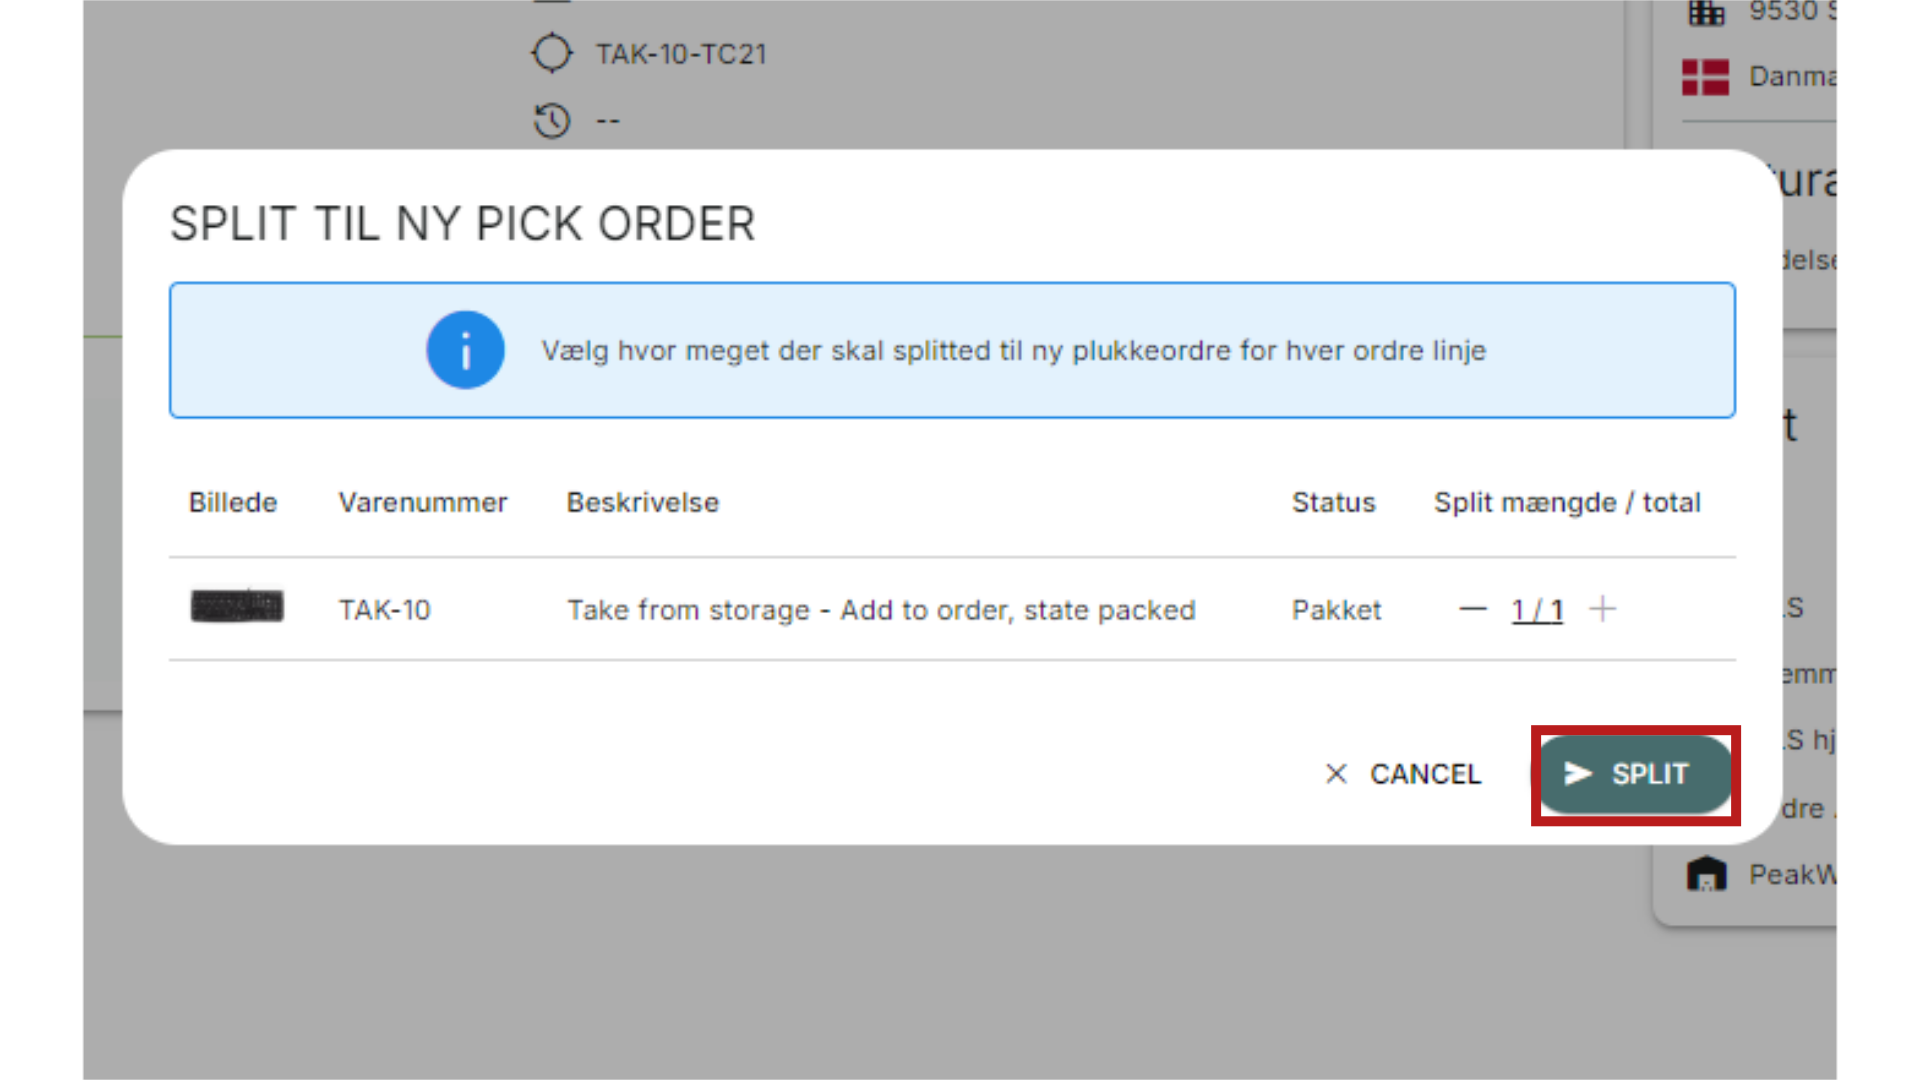Select the TAK-10 item number
Viewport: 1920px width, 1080px height.
(x=384, y=610)
